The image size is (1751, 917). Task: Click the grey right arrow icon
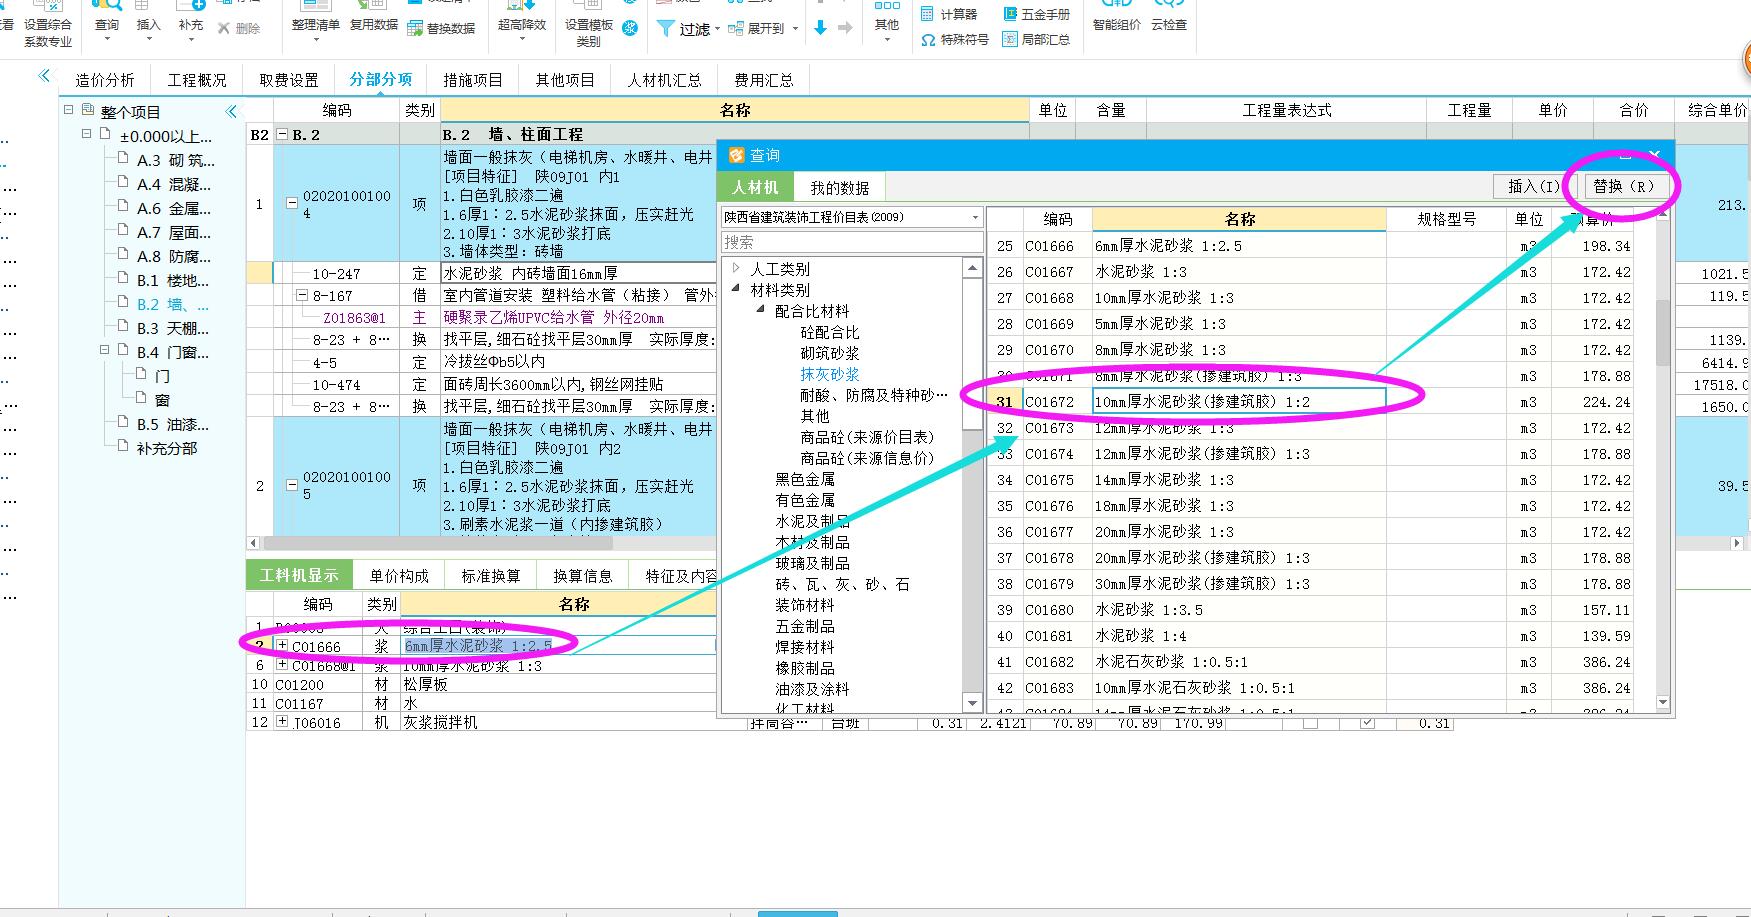(845, 28)
